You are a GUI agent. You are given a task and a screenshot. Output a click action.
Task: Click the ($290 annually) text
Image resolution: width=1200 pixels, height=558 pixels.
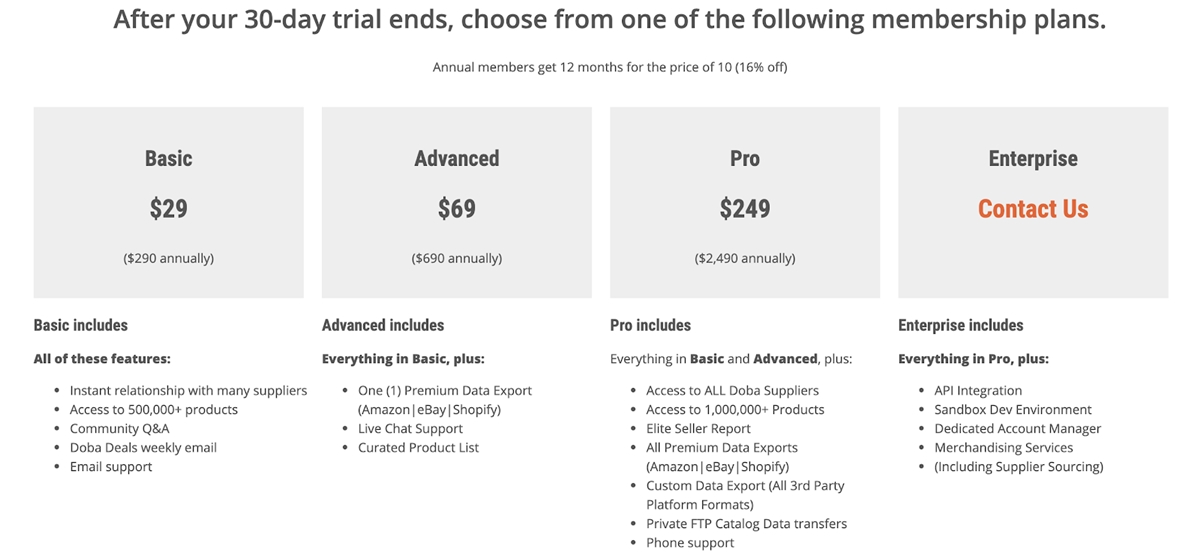coord(169,258)
